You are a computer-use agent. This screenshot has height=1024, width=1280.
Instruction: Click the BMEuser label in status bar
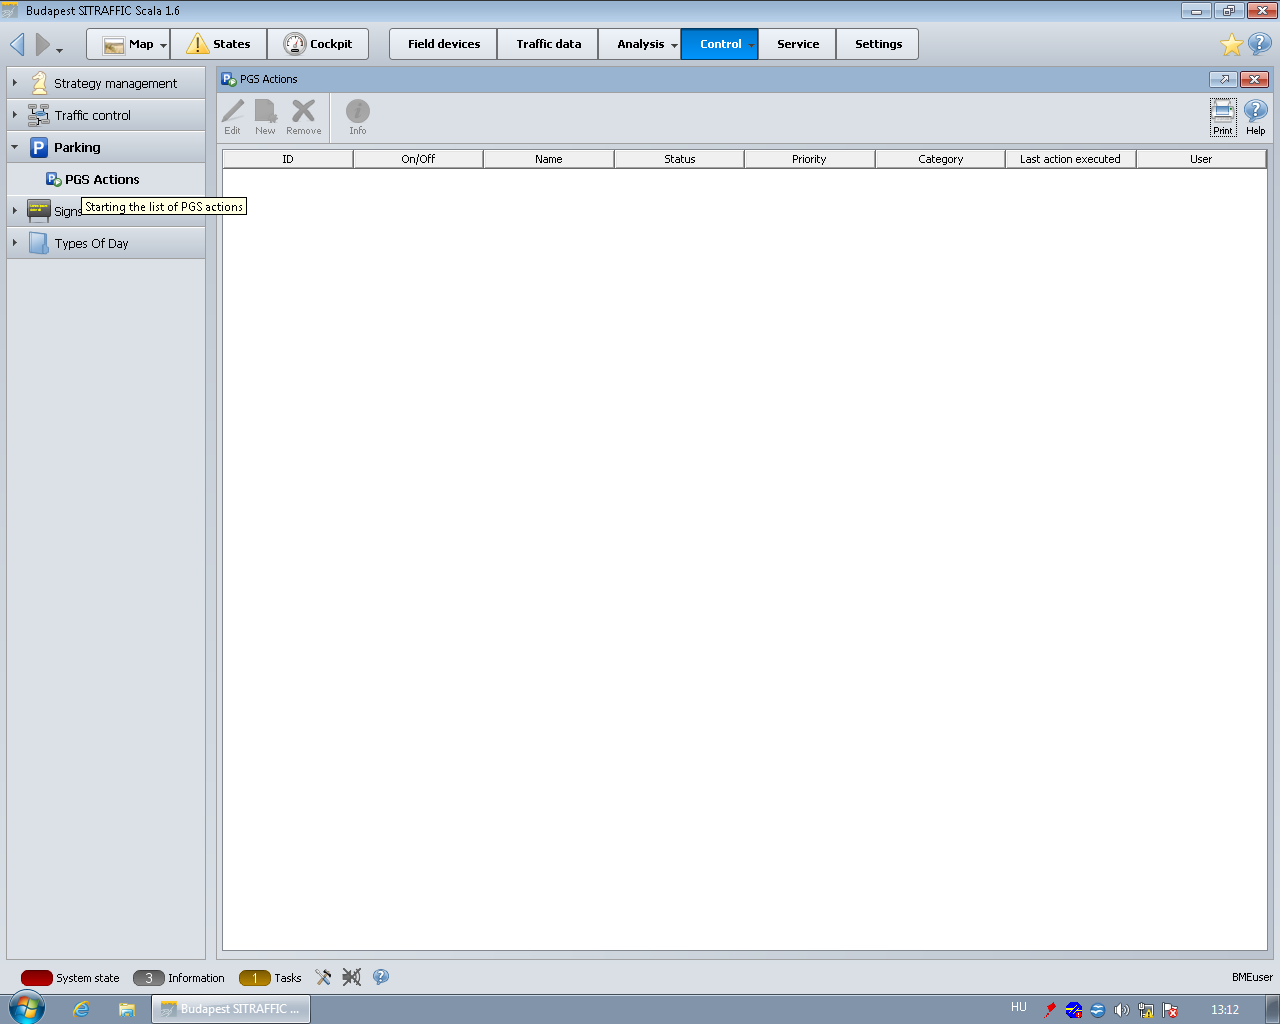1252,977
